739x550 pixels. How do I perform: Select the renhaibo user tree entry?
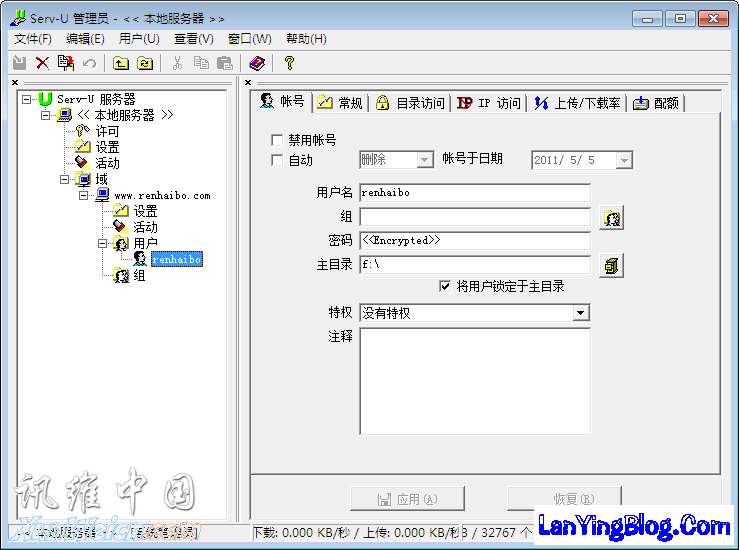click(x=177, y=259)
